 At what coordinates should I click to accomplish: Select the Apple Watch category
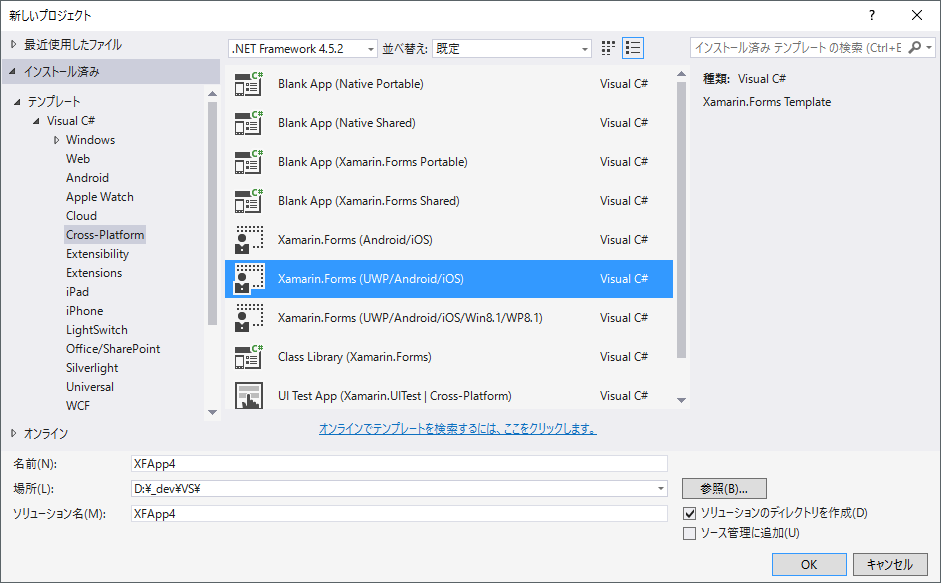(x=100, y=197)
